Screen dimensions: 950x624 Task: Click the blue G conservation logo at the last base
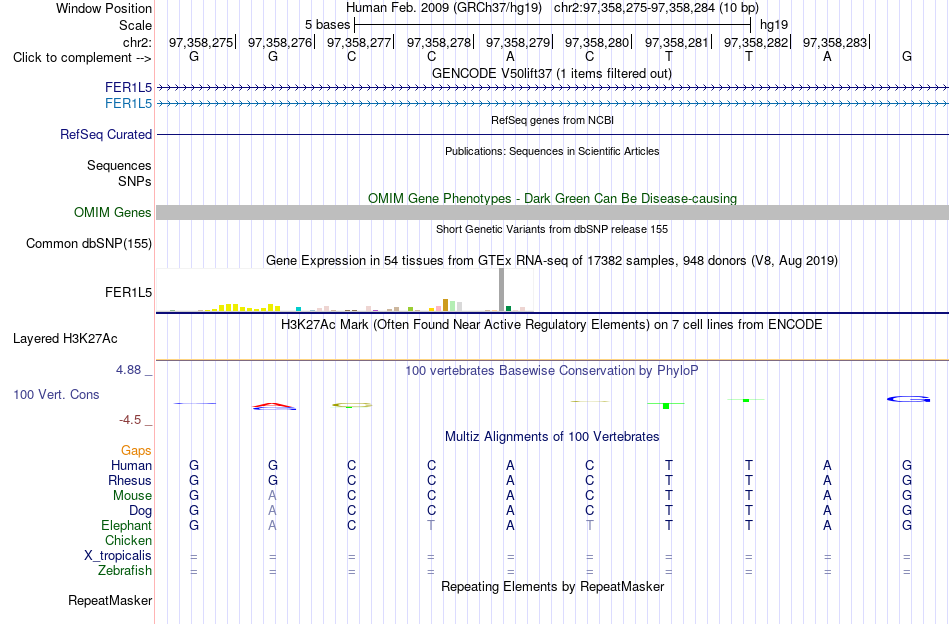[x=908, y=399]
